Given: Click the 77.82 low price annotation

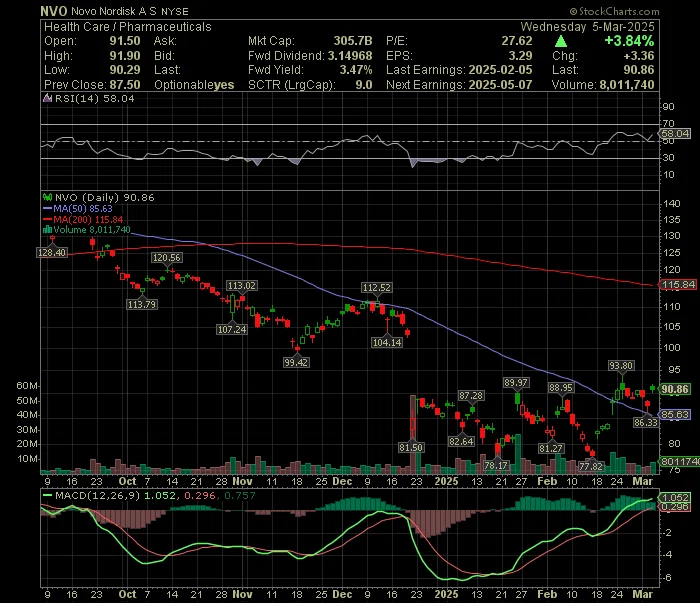Looking at the screenshot, I should pos(591,467).
